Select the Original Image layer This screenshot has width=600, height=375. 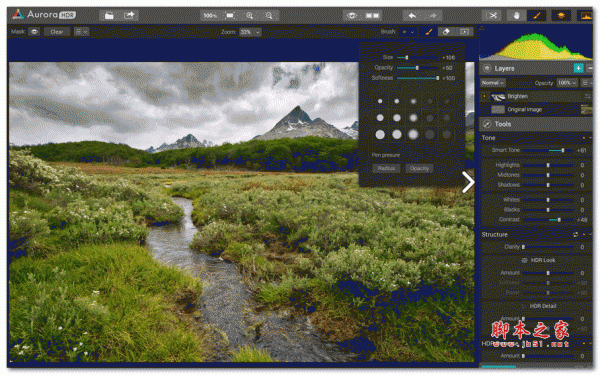(536, 110)
